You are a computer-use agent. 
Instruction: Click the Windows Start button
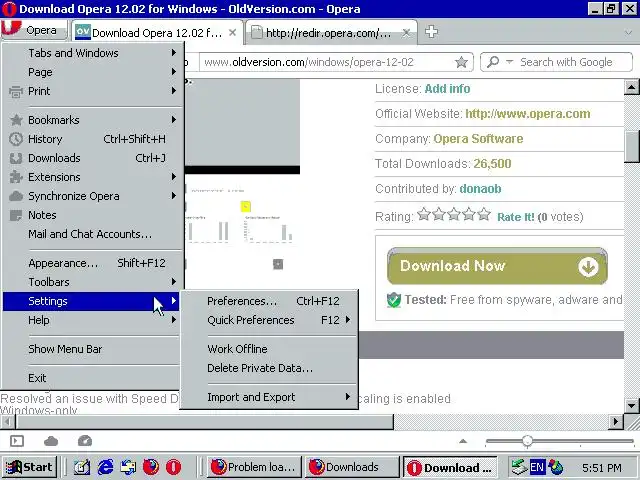(29, 467)
